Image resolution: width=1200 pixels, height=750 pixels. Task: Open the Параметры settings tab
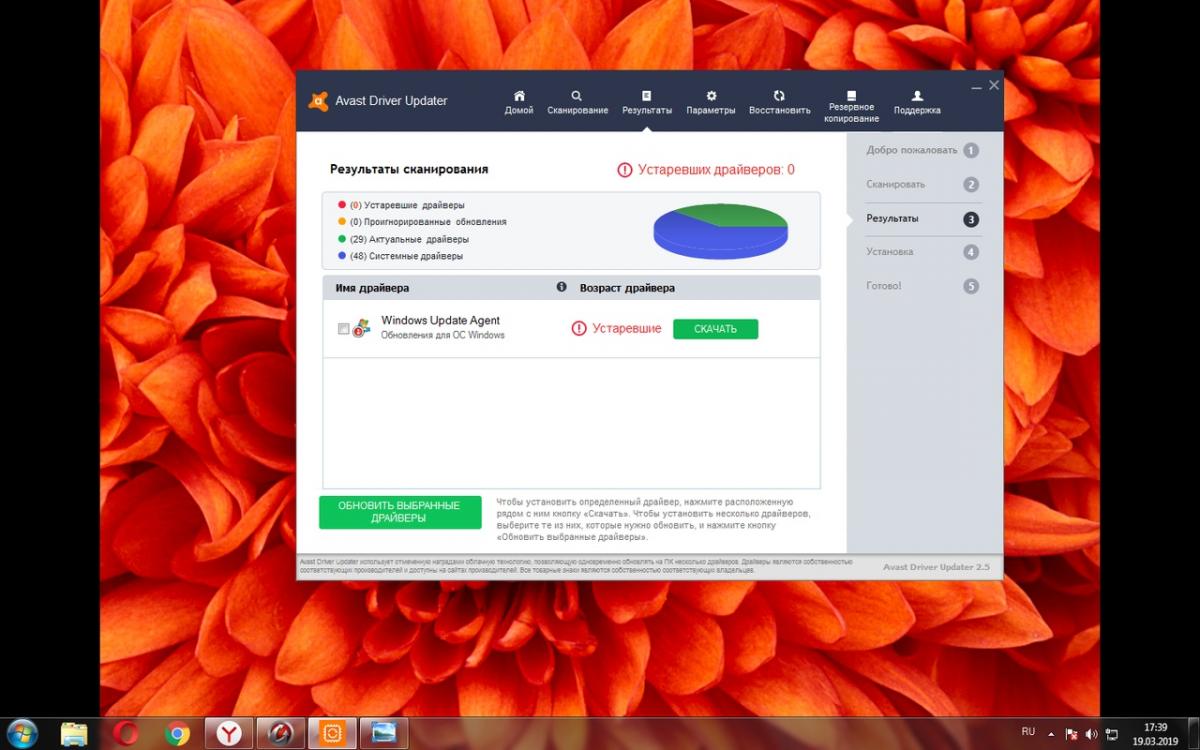[711, 102]
